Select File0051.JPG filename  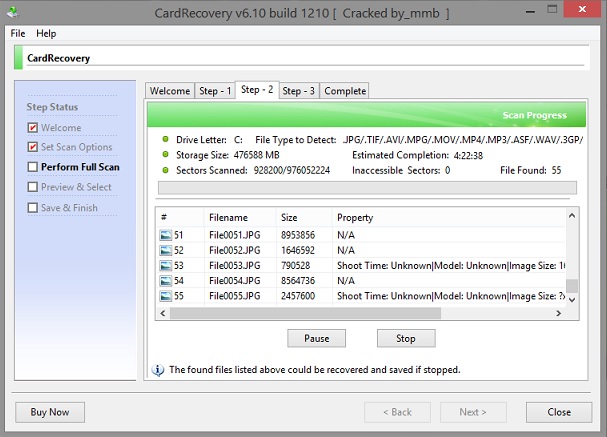[x=235, y=235]
